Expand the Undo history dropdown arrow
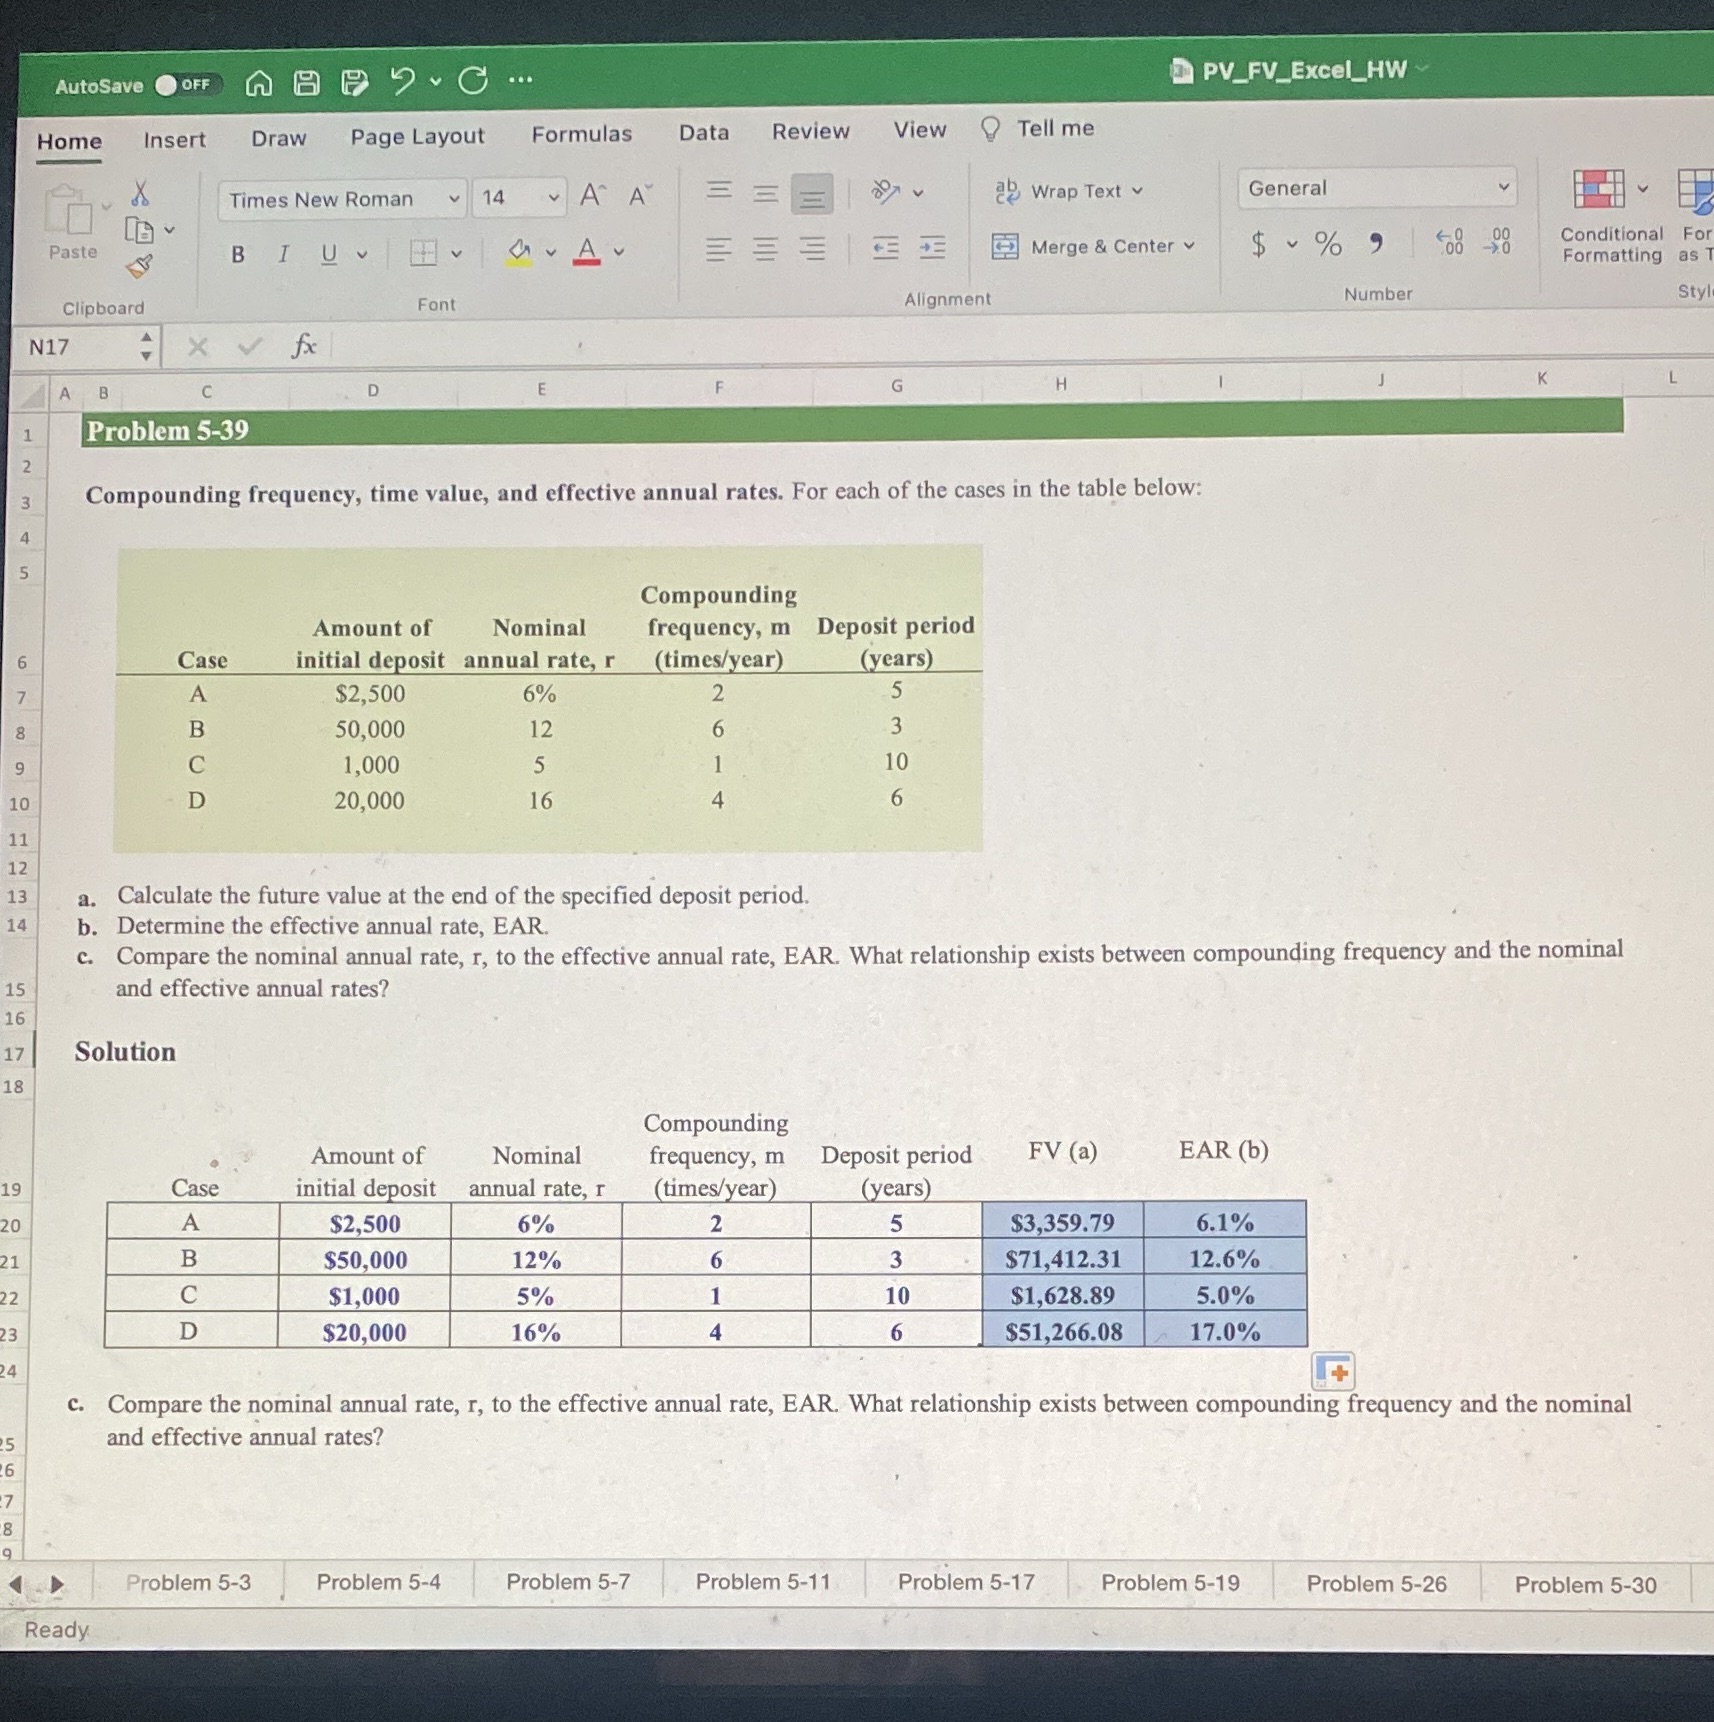Image resolution: width=1714 pixels, height=1722 pixels. (x=435, y=81)
